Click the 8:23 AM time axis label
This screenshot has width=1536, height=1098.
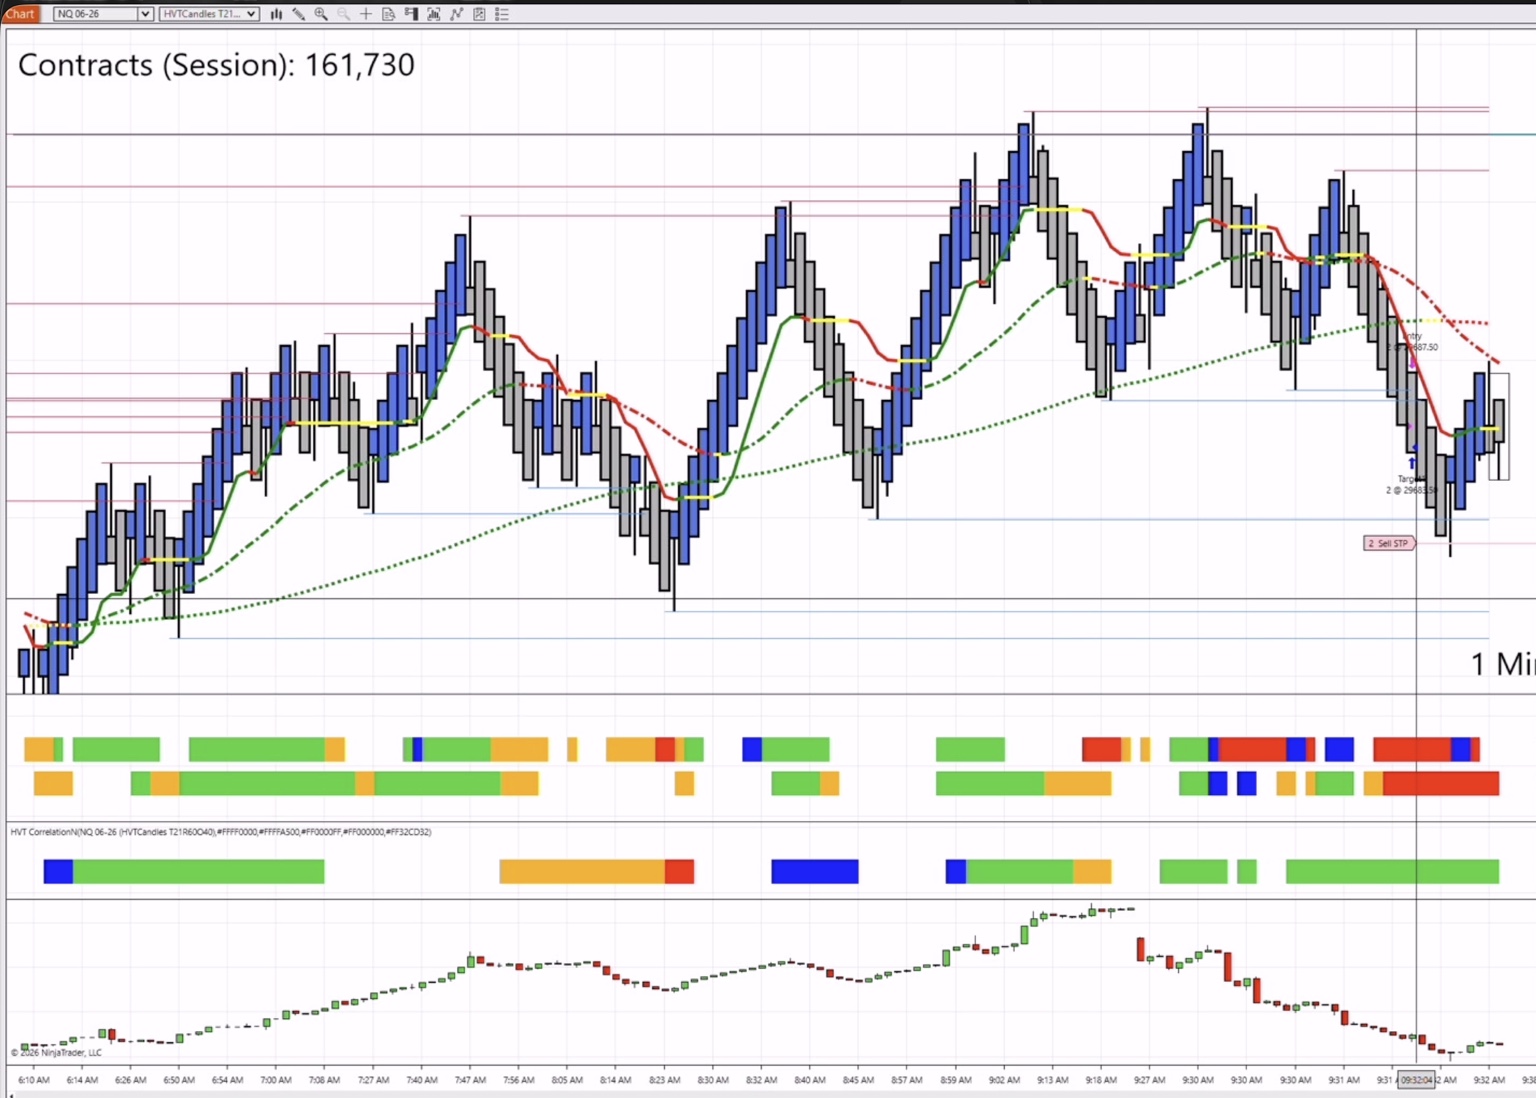(665, 1080)
